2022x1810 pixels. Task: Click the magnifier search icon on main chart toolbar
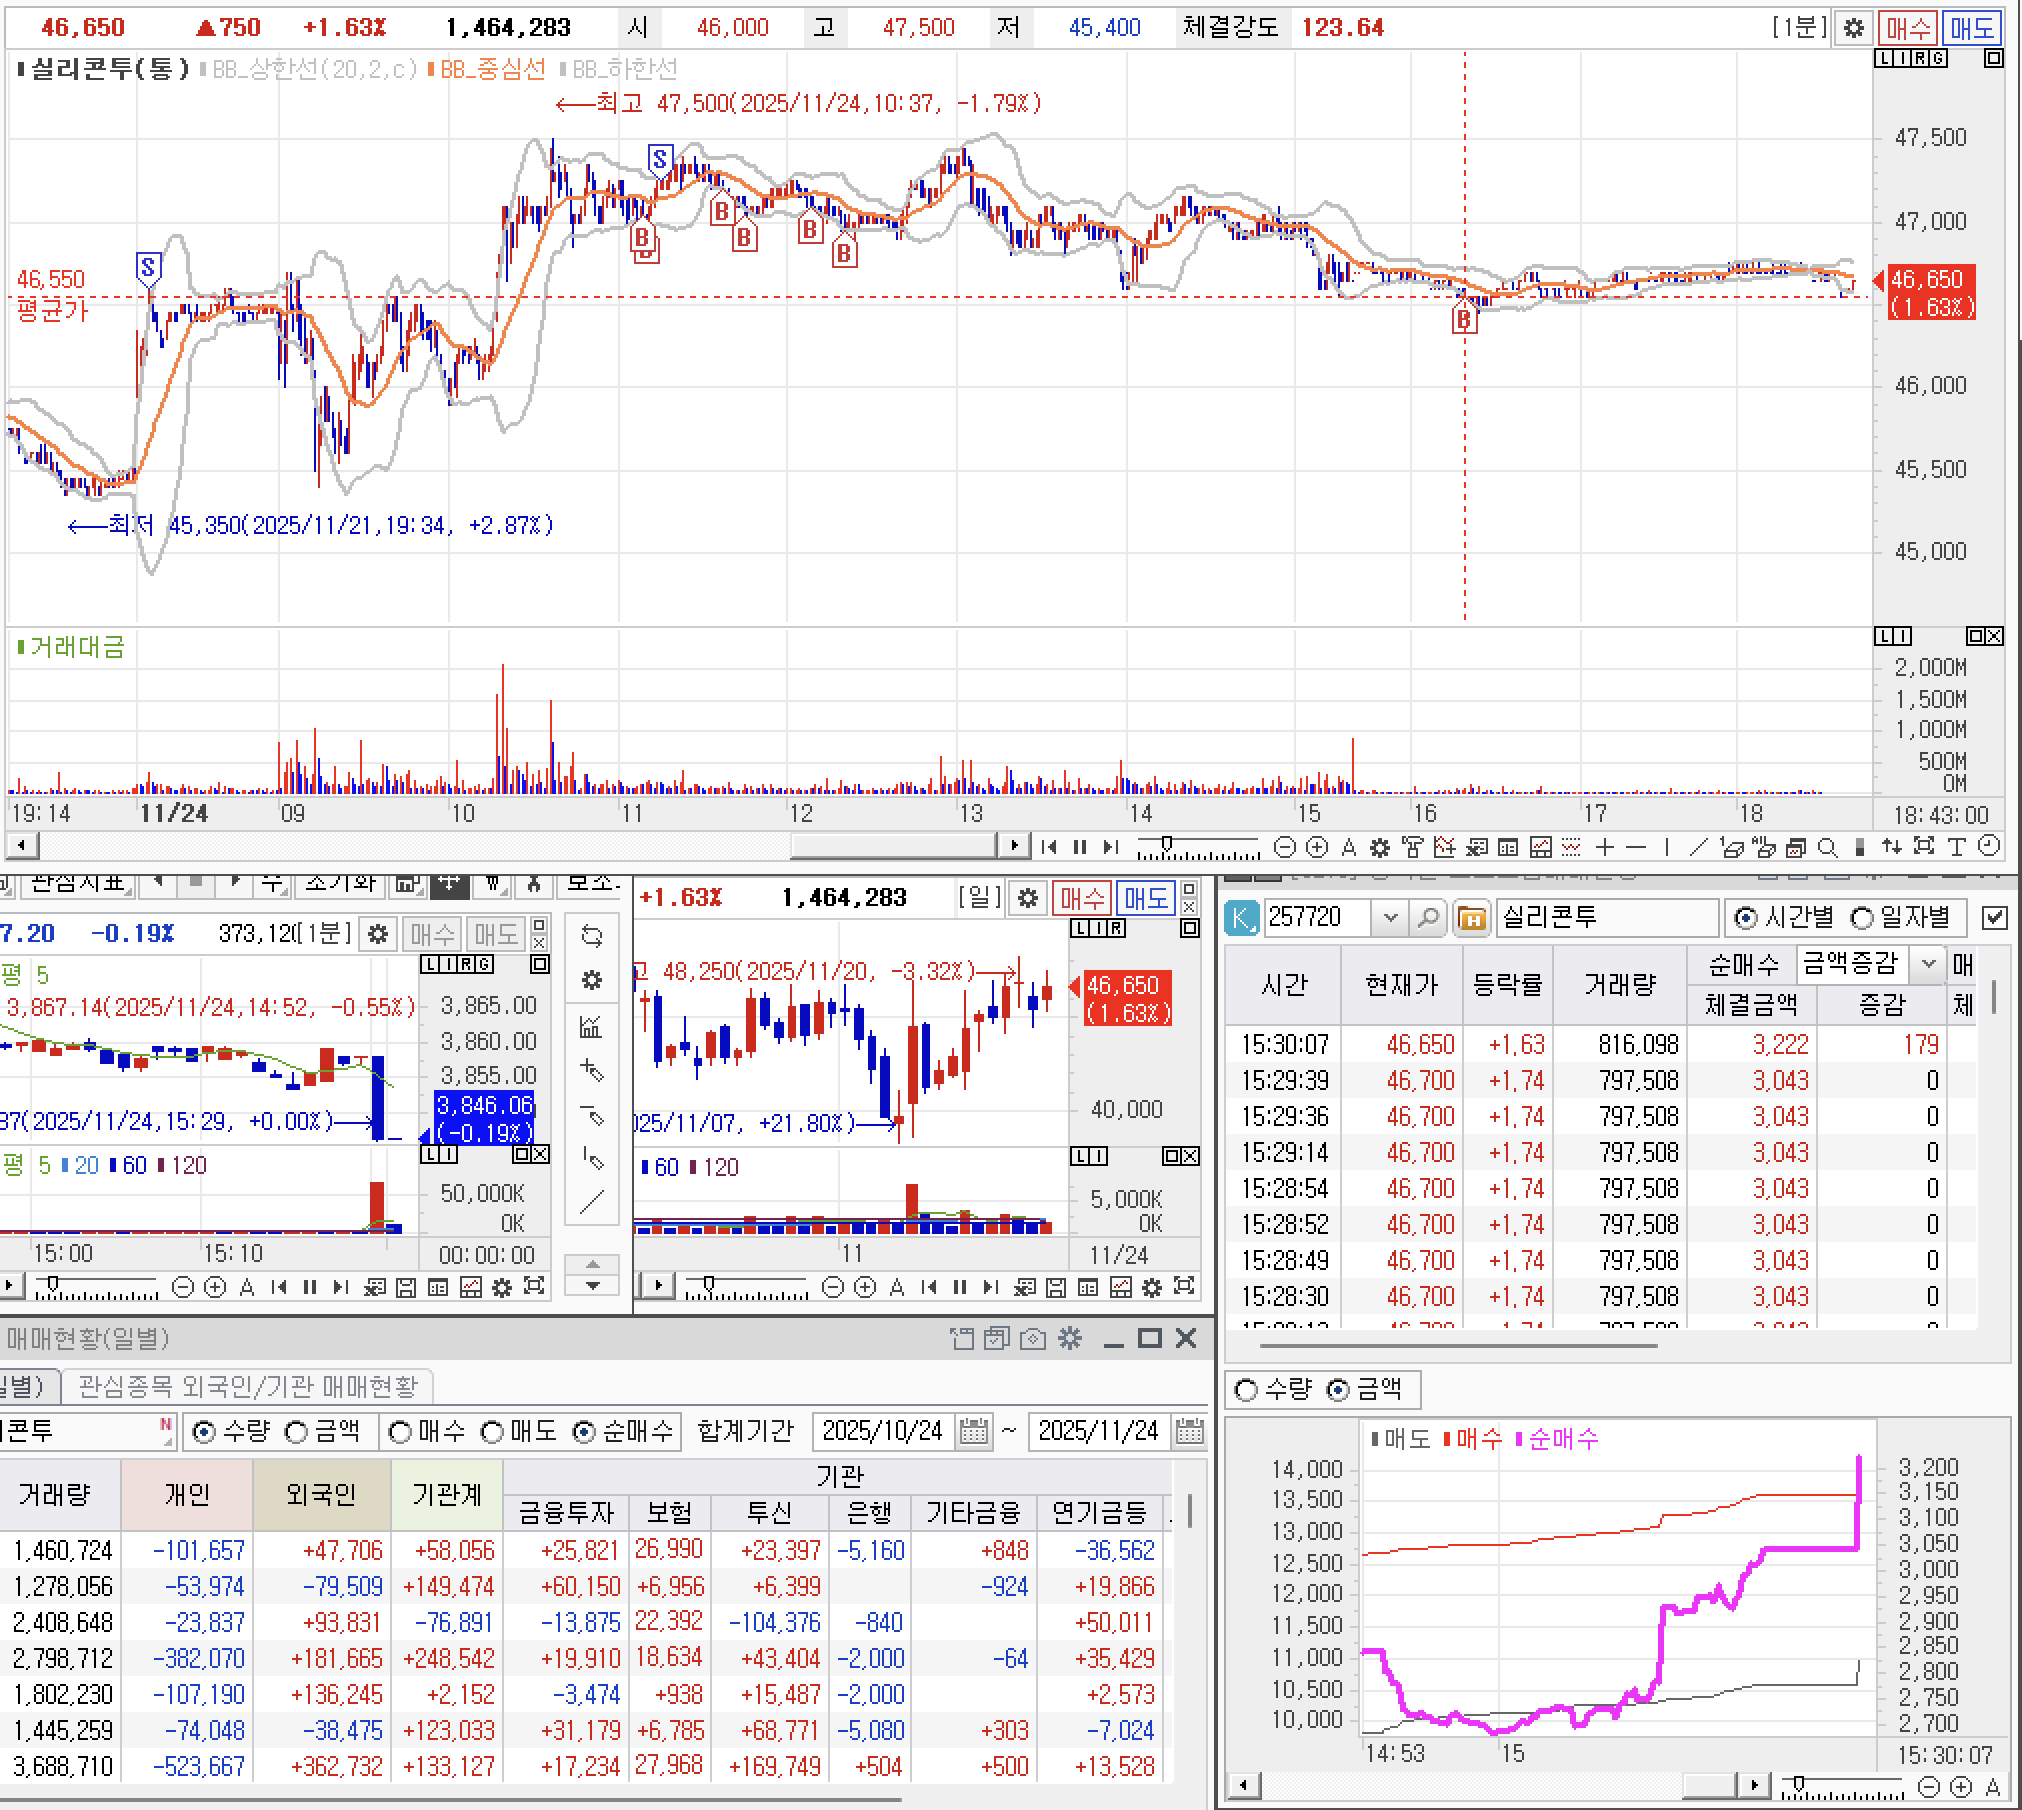click(1827, 848)
